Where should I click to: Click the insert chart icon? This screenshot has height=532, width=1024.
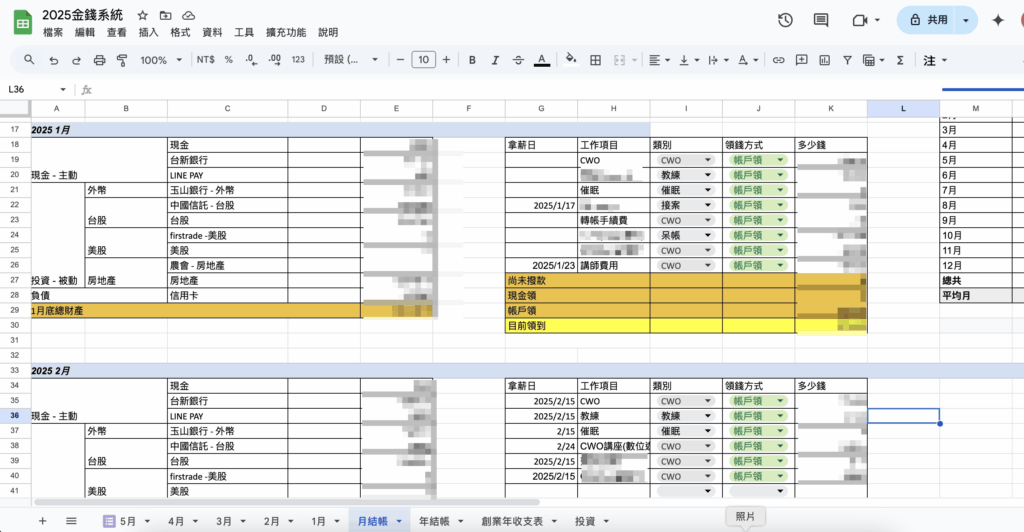(x=825, y=60)
